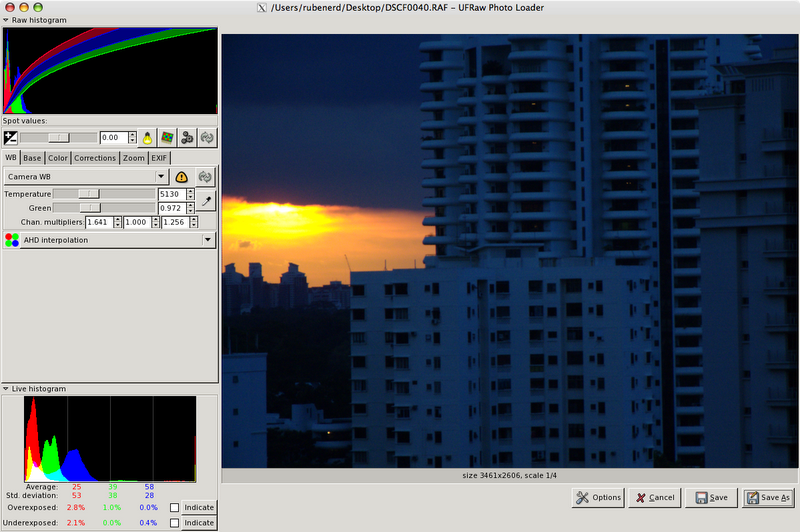Click the Save As button
Screen dimensions: 800x532
pyautogui.click(x=768, y=497)
